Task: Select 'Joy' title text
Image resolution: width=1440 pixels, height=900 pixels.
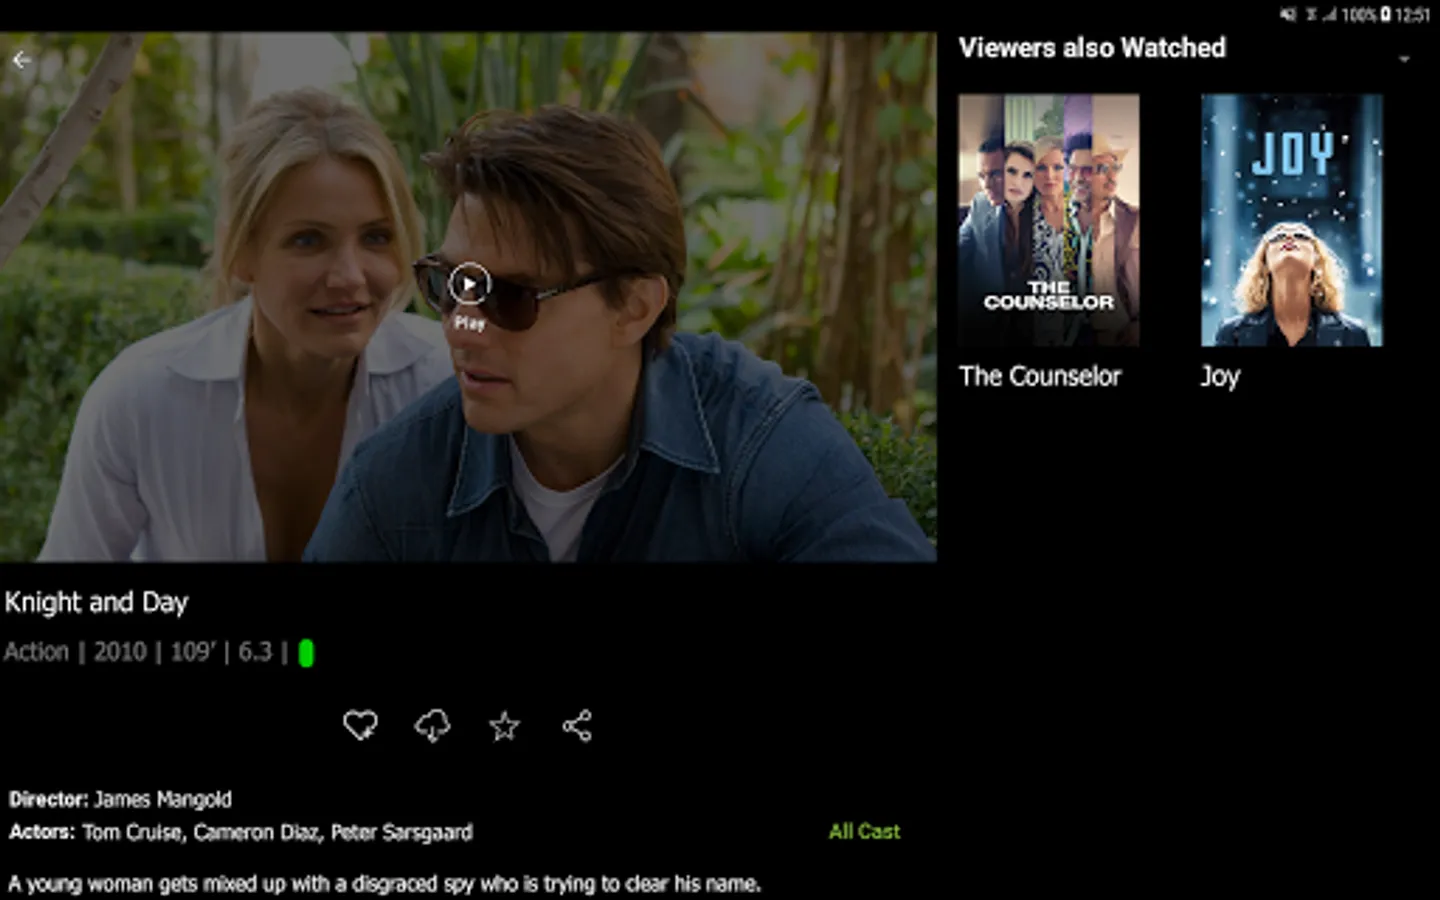Action: 1220,377
